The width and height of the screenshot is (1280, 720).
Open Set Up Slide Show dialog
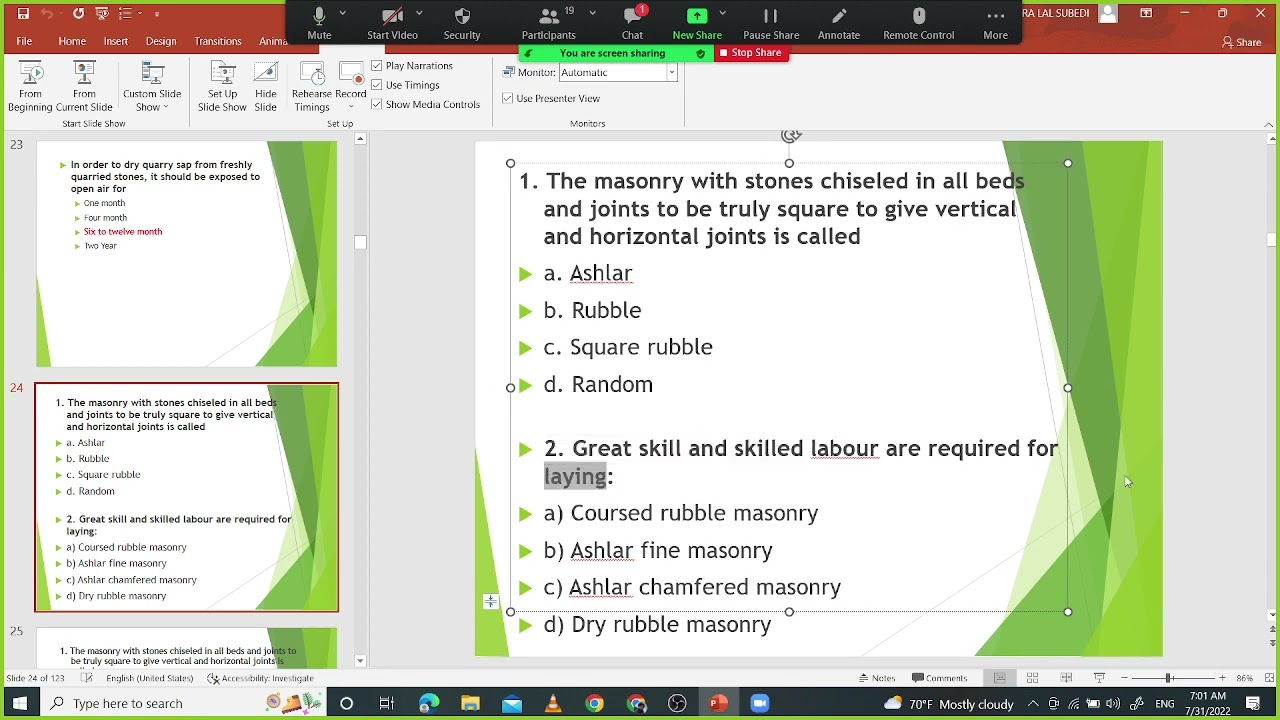[x=222, y=87]
